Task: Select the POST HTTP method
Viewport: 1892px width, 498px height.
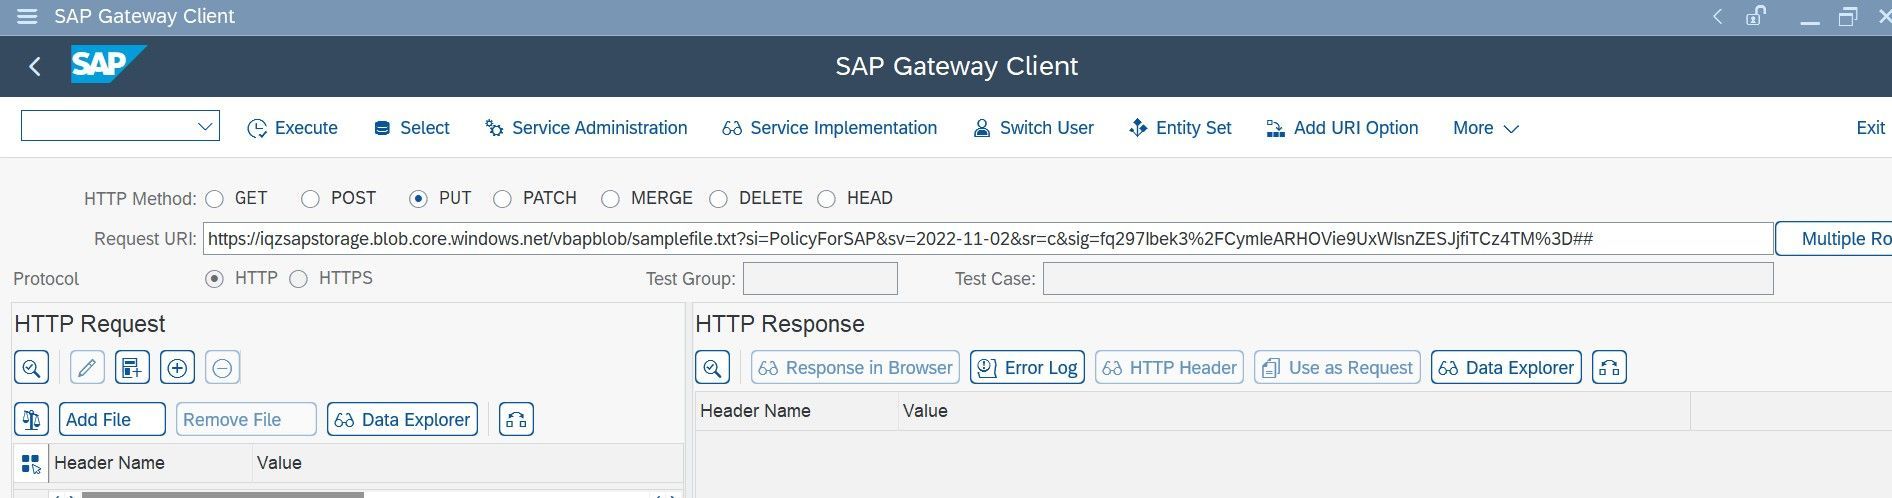Action: tap(310, 199)
